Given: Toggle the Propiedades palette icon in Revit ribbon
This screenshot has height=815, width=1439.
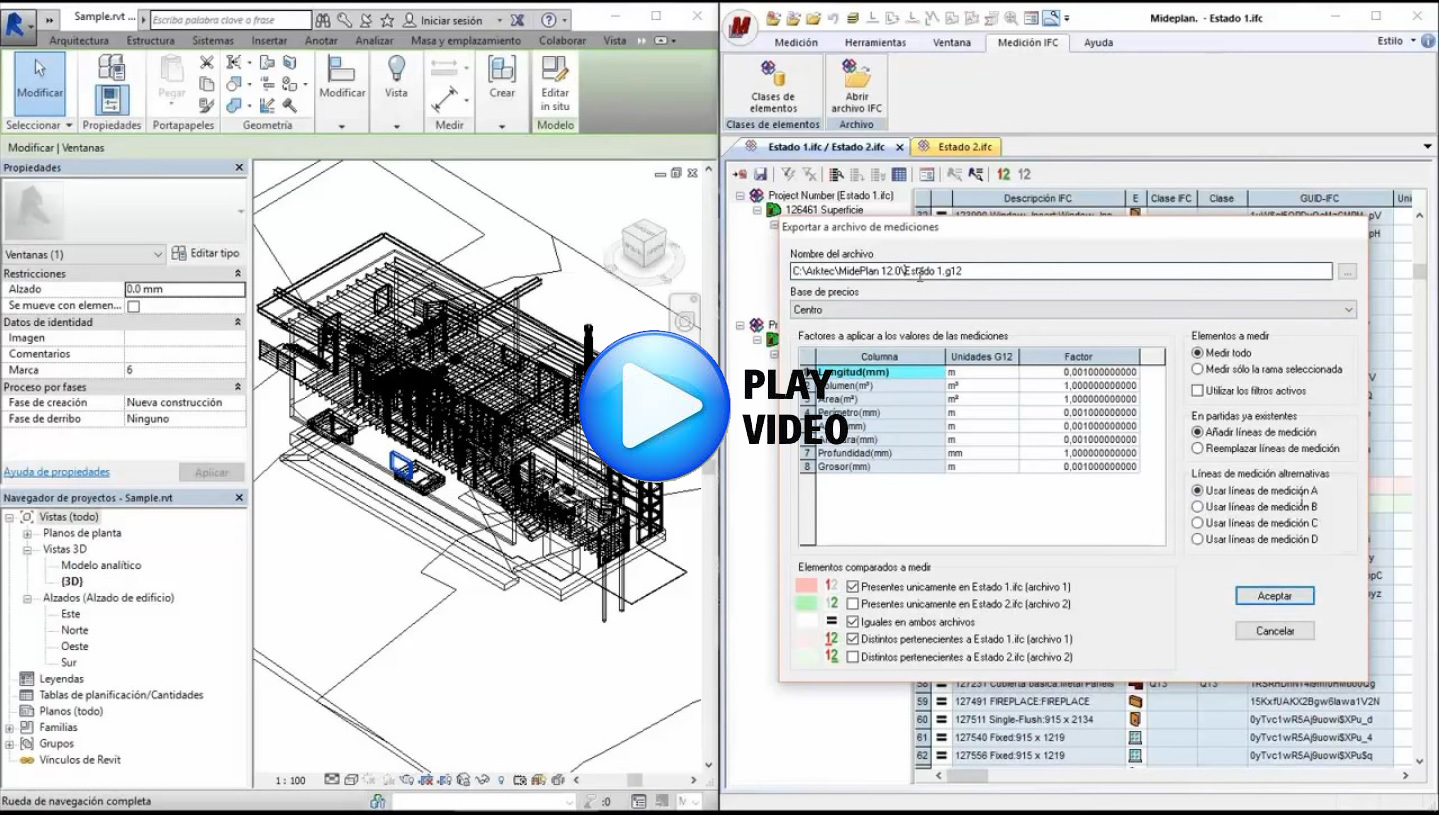Looking at the screenshot, I should tap(111, 101).
